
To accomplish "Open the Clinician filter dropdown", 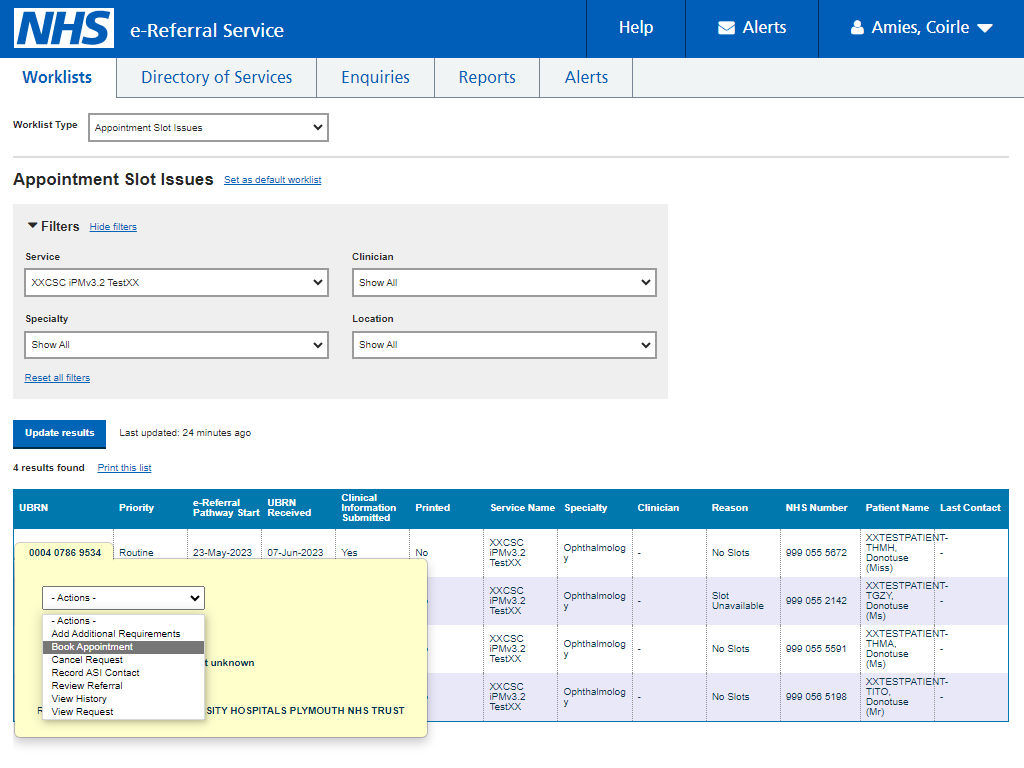I will 504,283.
